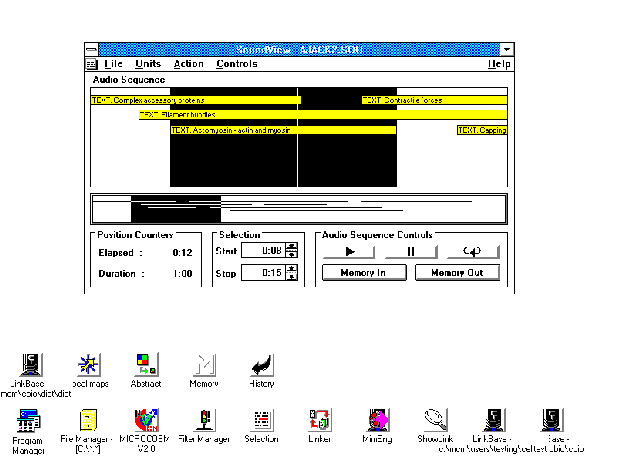Click the Start time spinner arrows
Screen dimensions: 618x463
[291, 250]
